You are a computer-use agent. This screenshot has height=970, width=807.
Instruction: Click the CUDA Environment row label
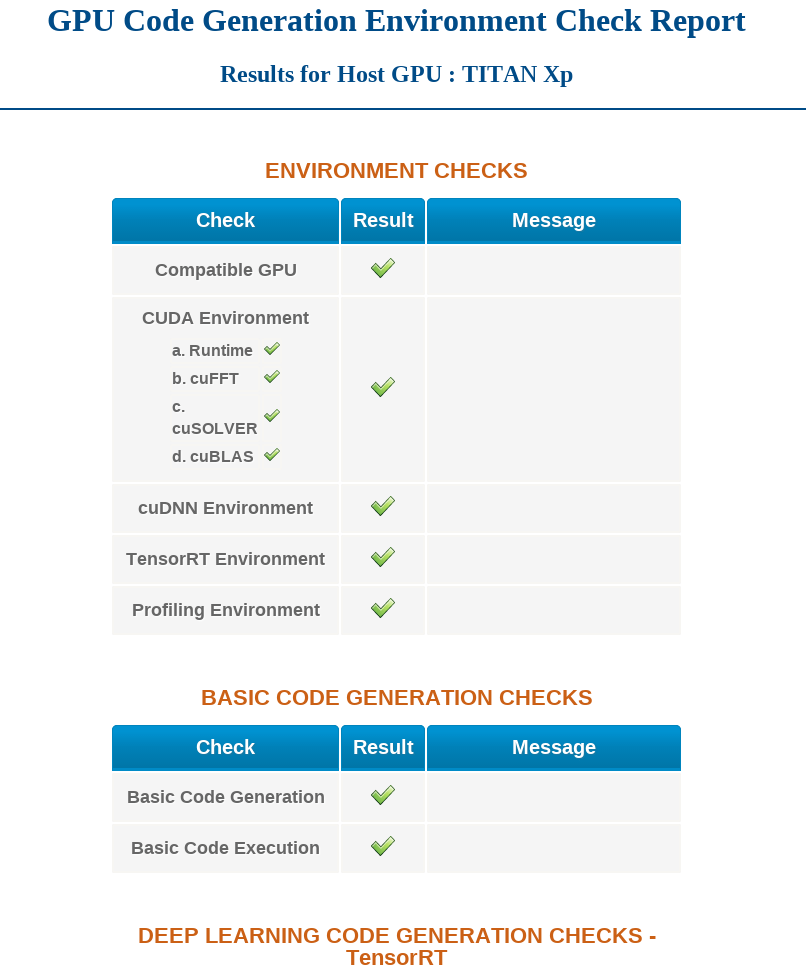[225, 317]
